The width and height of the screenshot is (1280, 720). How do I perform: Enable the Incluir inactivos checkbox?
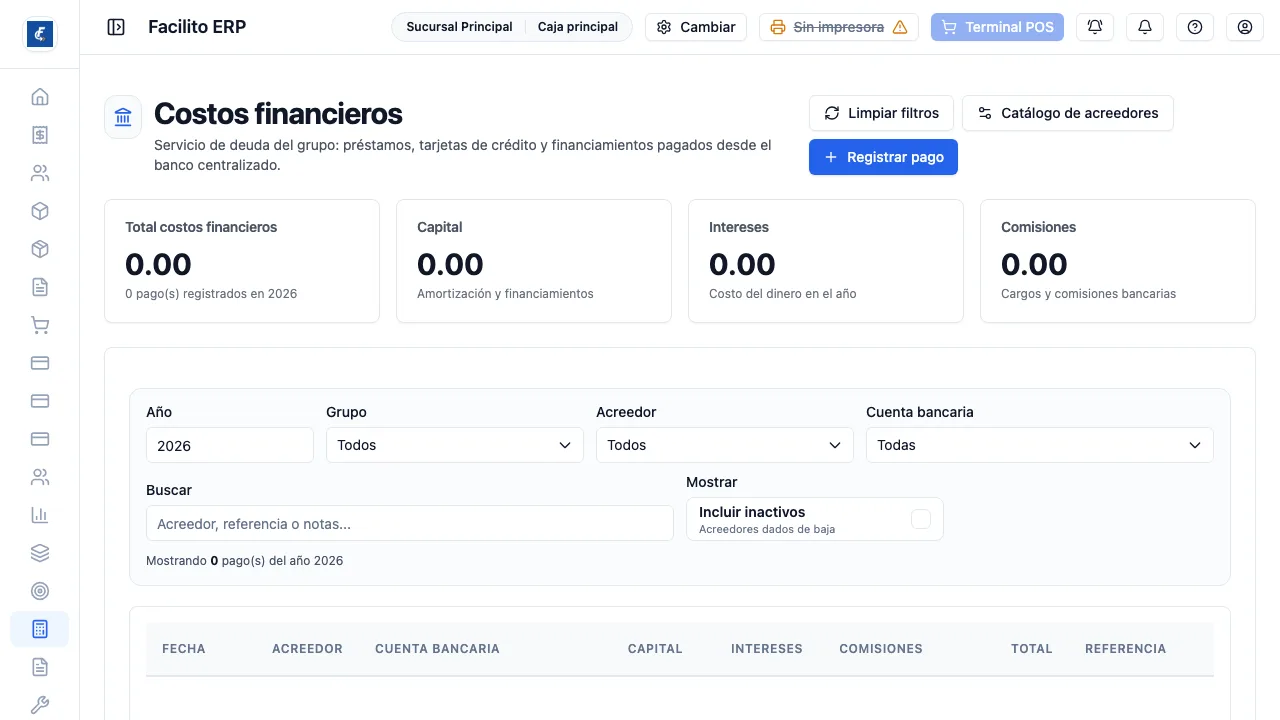(921, 519)
